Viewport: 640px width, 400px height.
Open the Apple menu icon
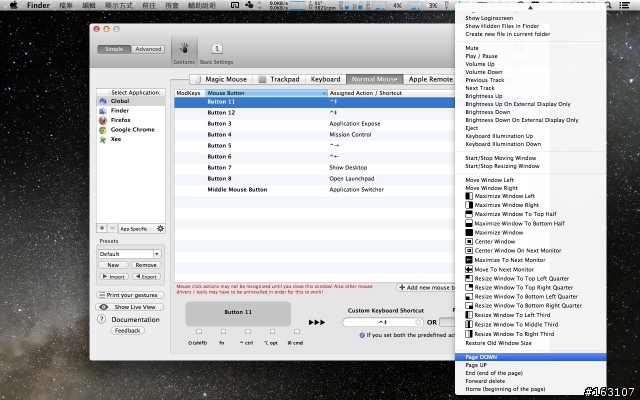13,5
